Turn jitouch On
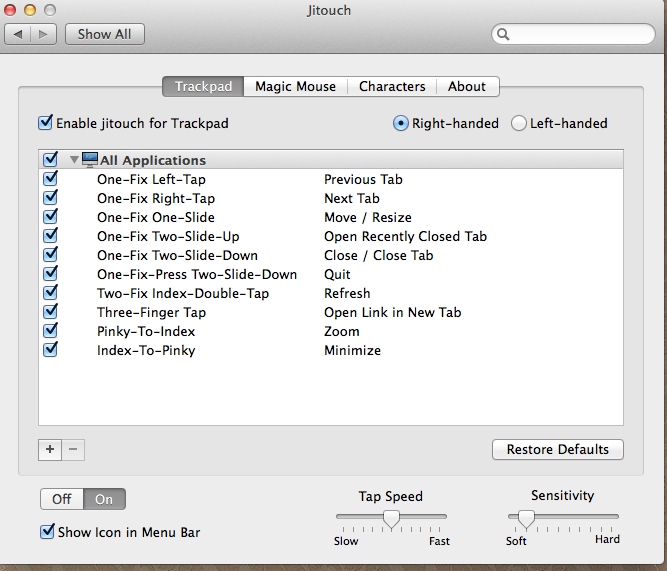Viewport: 667px width, 571px height. tap(104, 499)
